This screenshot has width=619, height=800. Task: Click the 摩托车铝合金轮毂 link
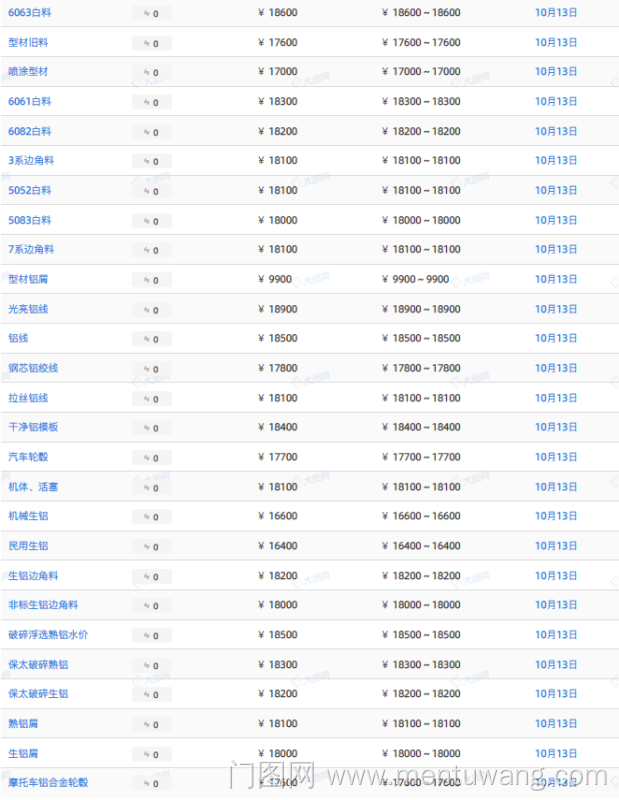pyautogui.click(x=48, y=783)
